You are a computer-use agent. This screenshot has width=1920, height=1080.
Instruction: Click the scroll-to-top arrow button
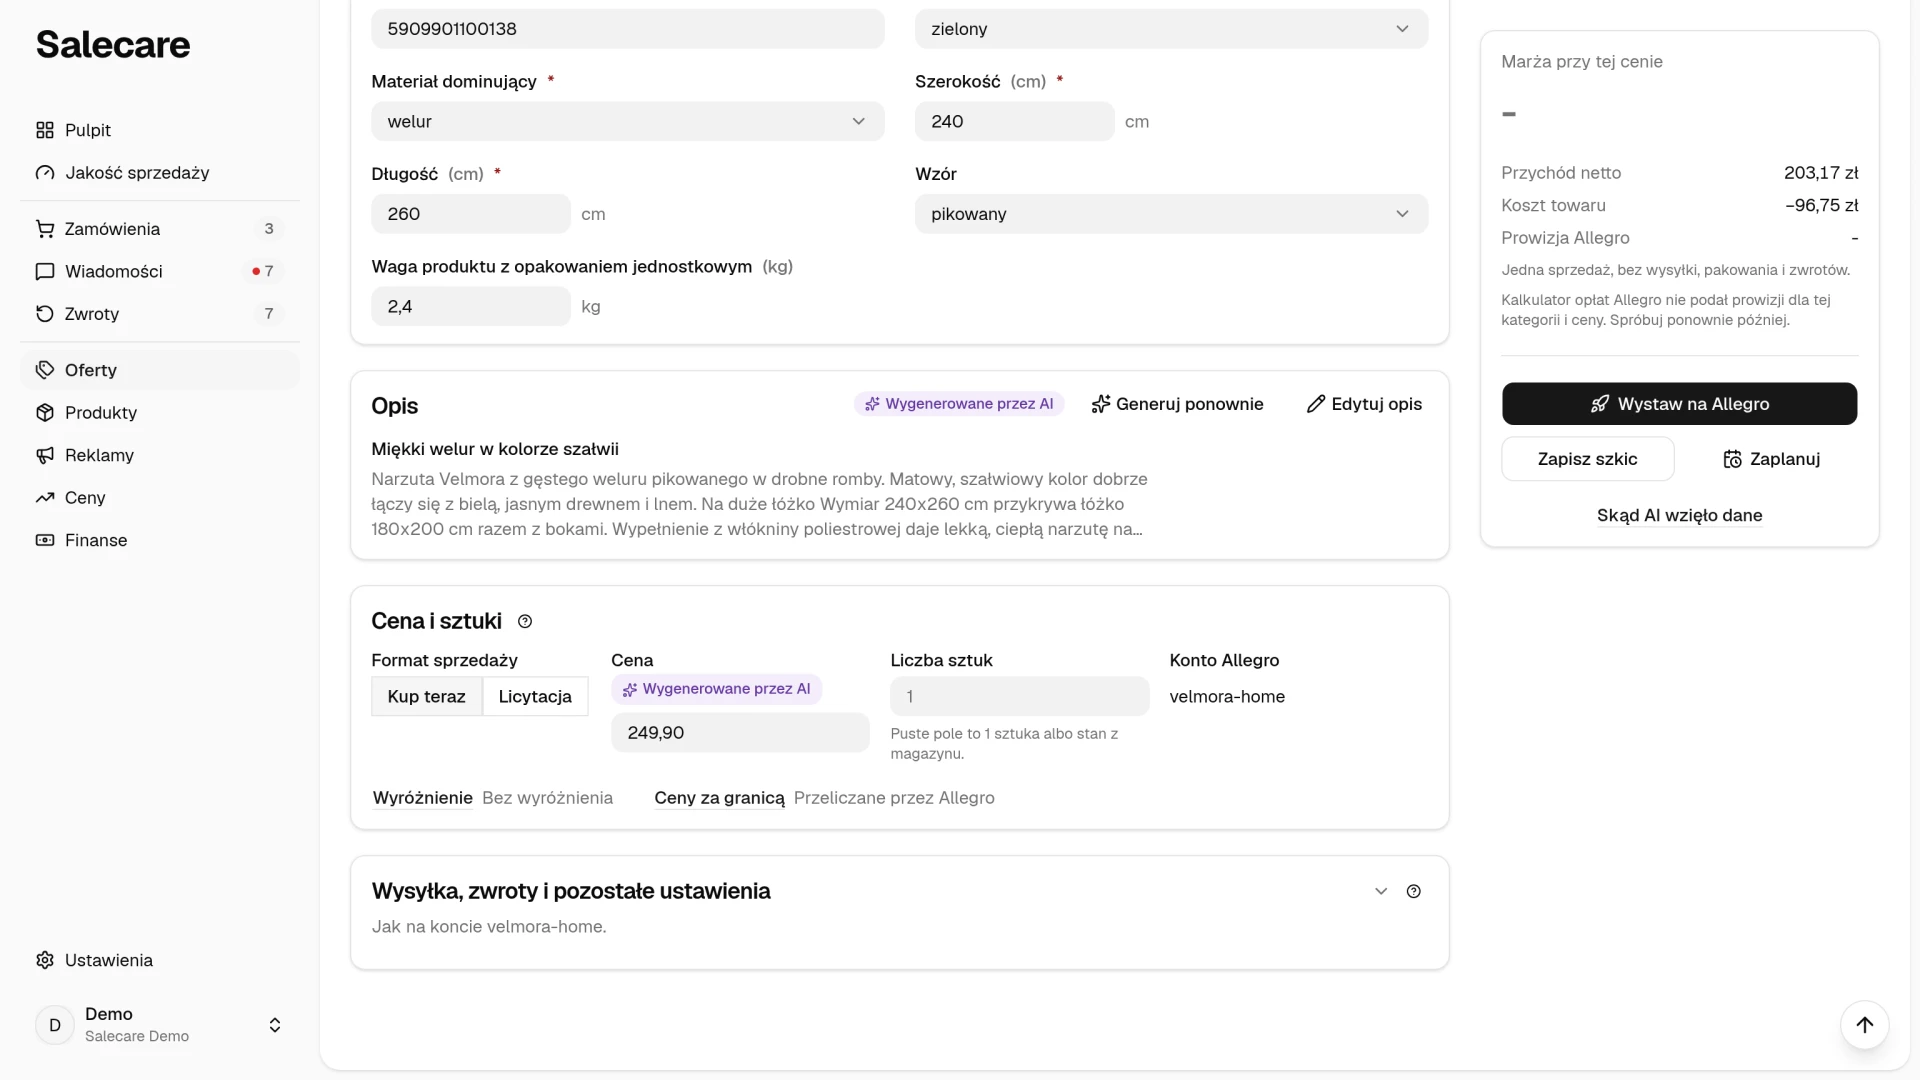coord(1864,1025)
